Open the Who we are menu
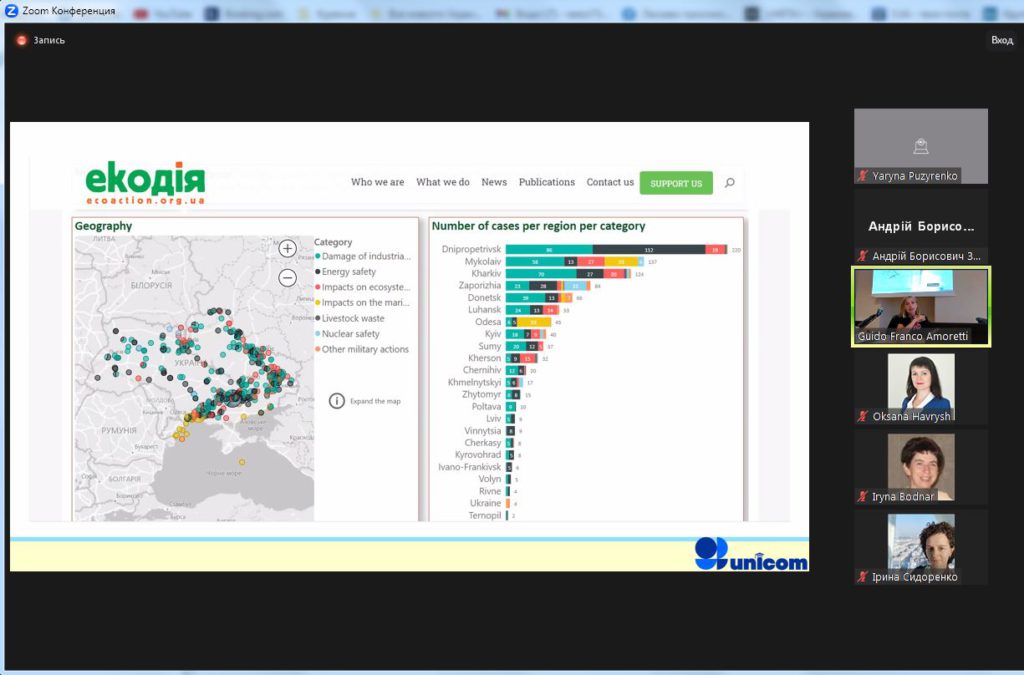The image size is (1024, 675). click(x=377, y=182)
